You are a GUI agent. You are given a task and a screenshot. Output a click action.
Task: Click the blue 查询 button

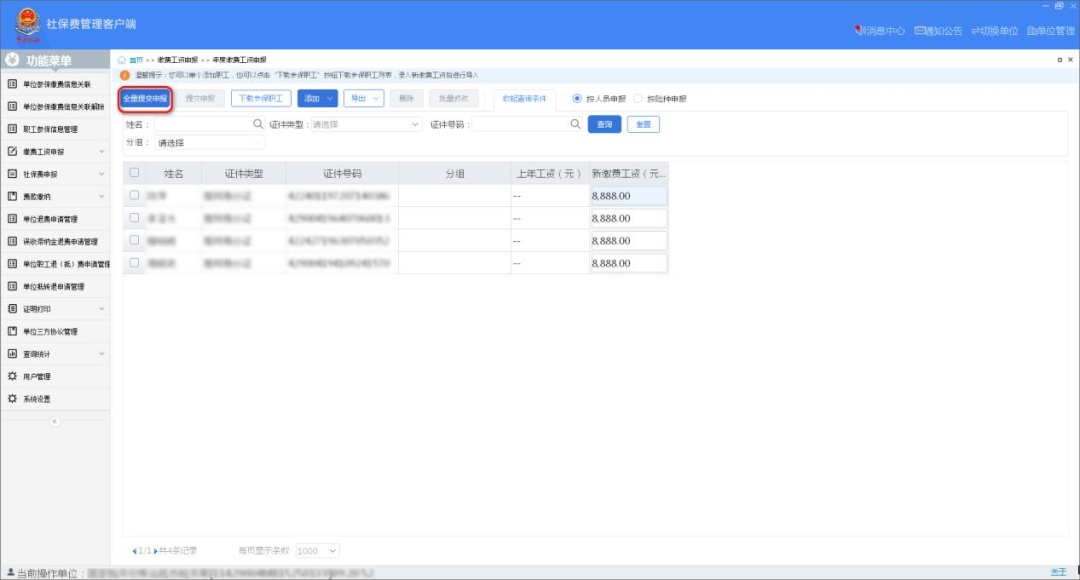coord(604,125)
